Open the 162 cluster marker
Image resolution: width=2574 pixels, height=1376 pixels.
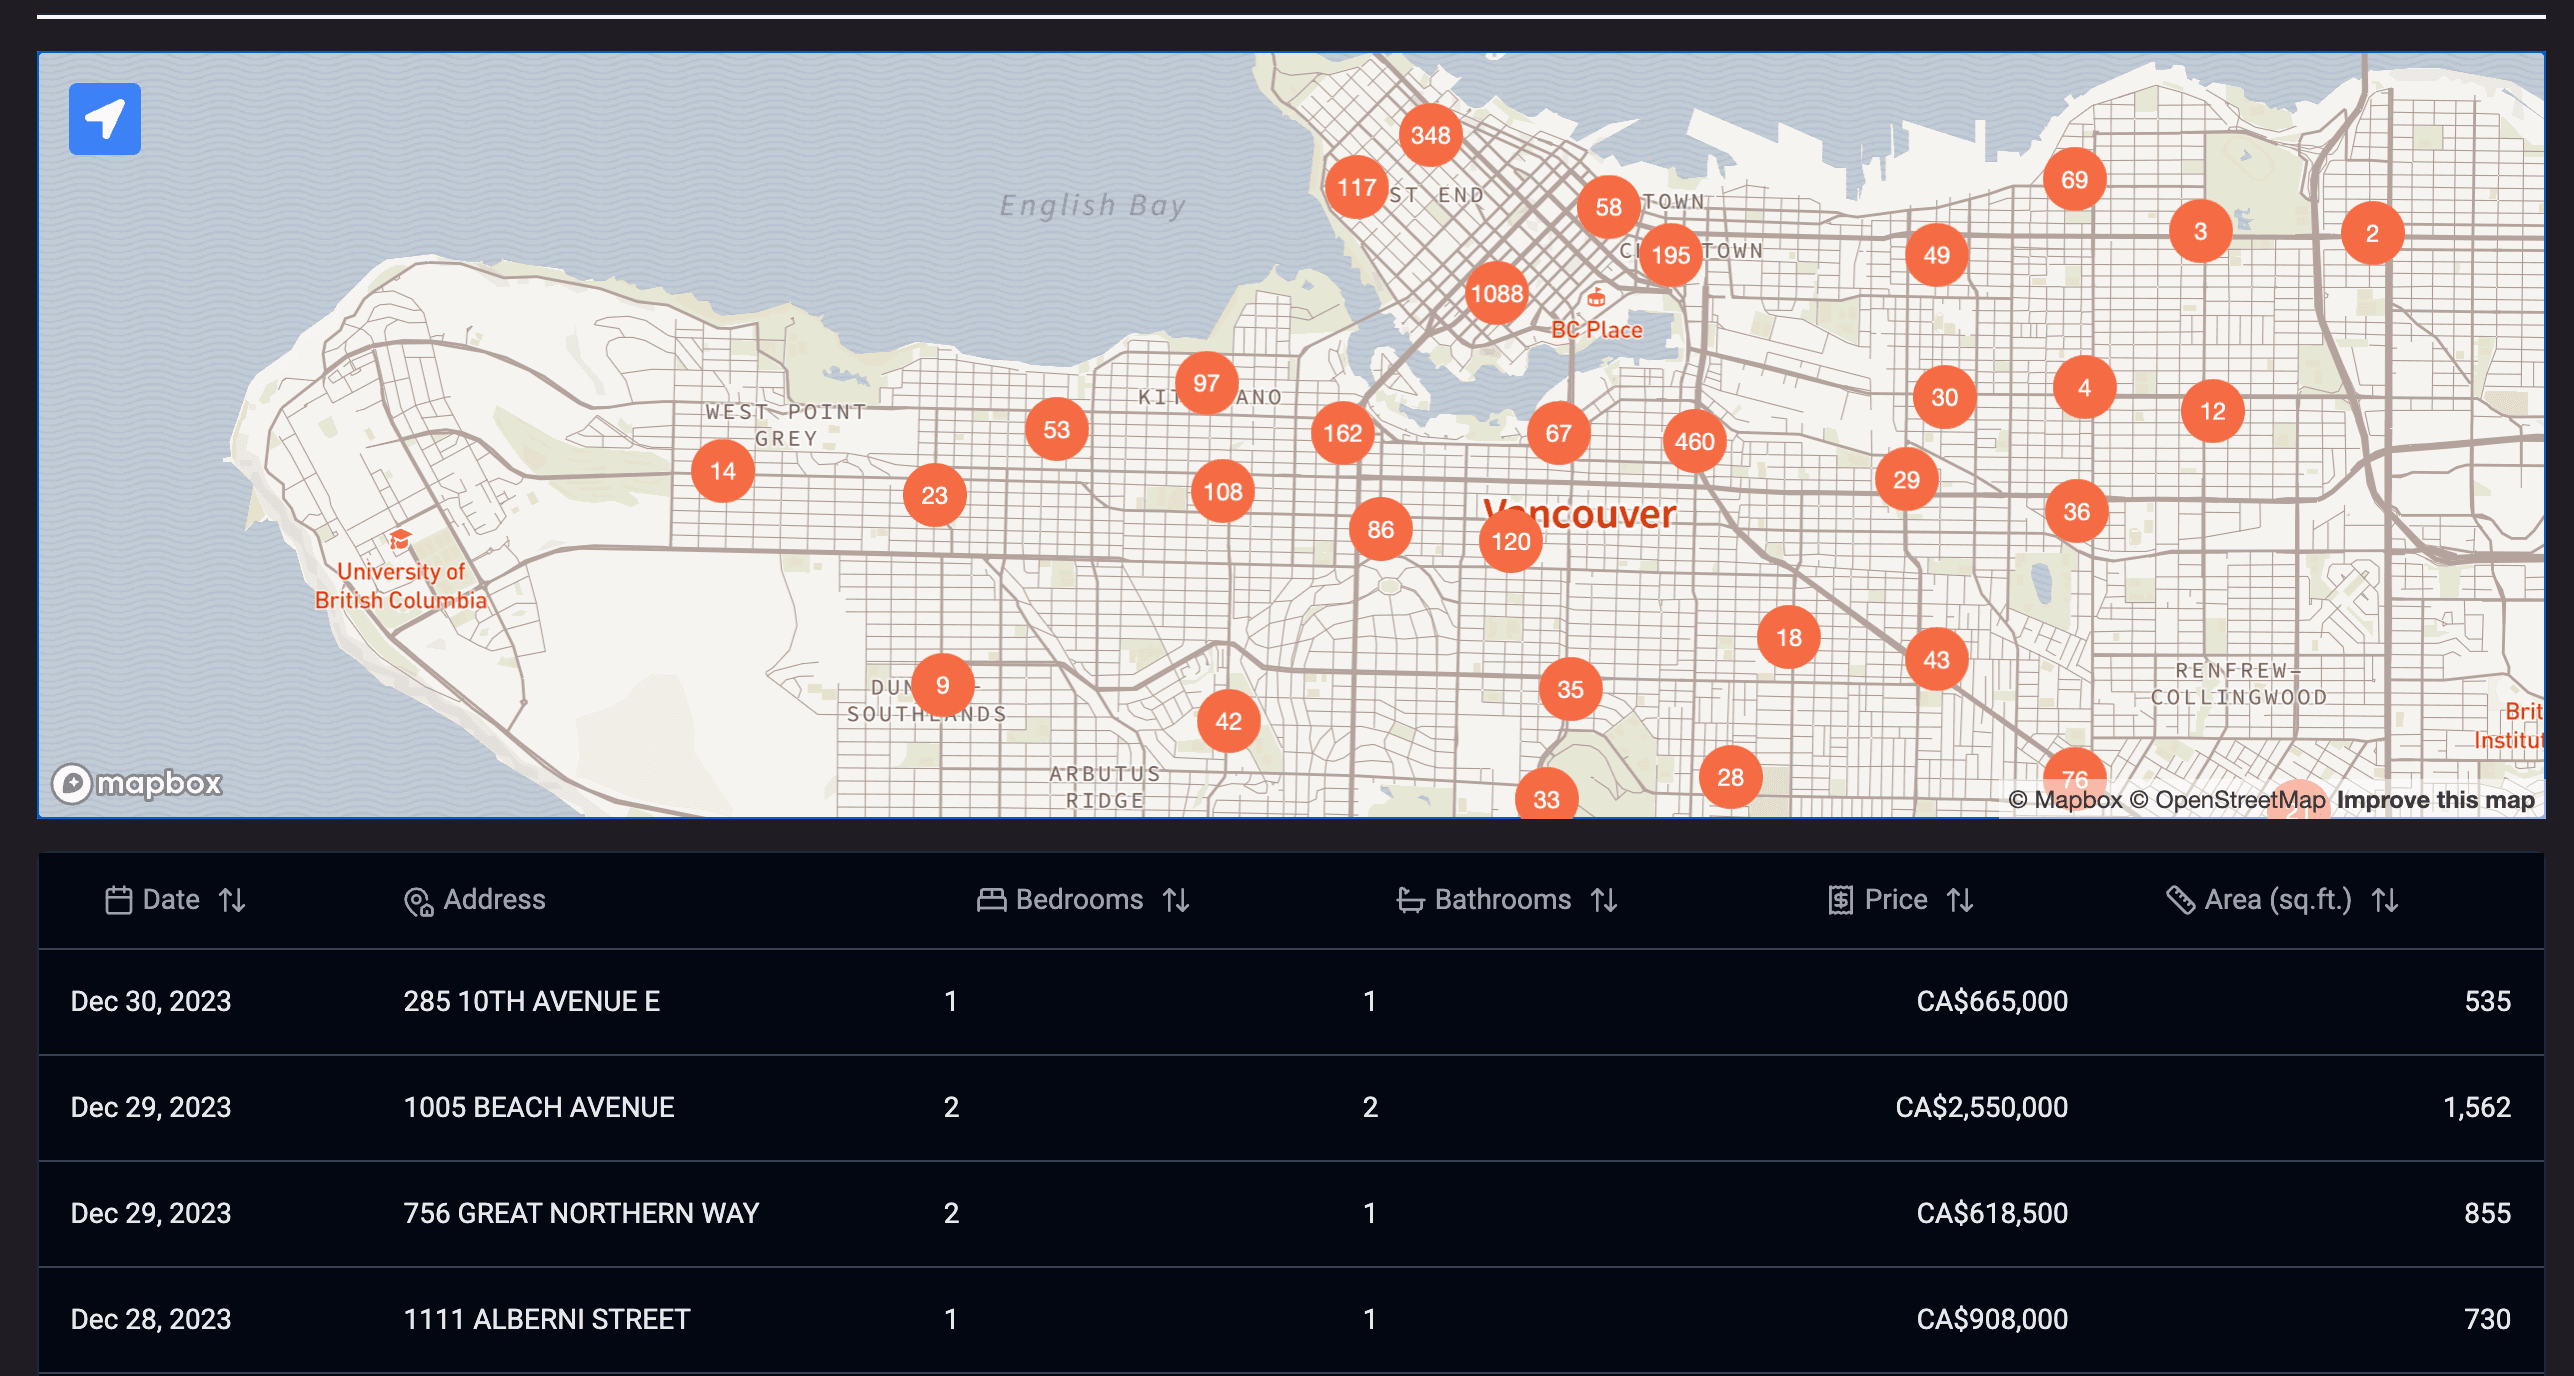click(1343, 433)
